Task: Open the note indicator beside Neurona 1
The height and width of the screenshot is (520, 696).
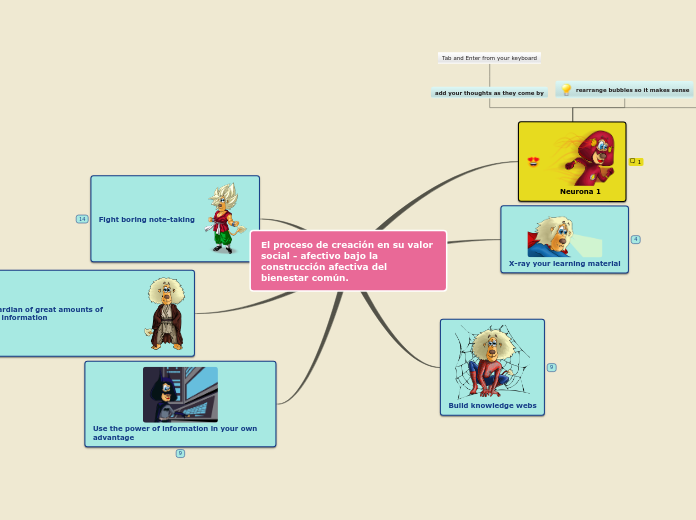Action: tap(636, 162)
